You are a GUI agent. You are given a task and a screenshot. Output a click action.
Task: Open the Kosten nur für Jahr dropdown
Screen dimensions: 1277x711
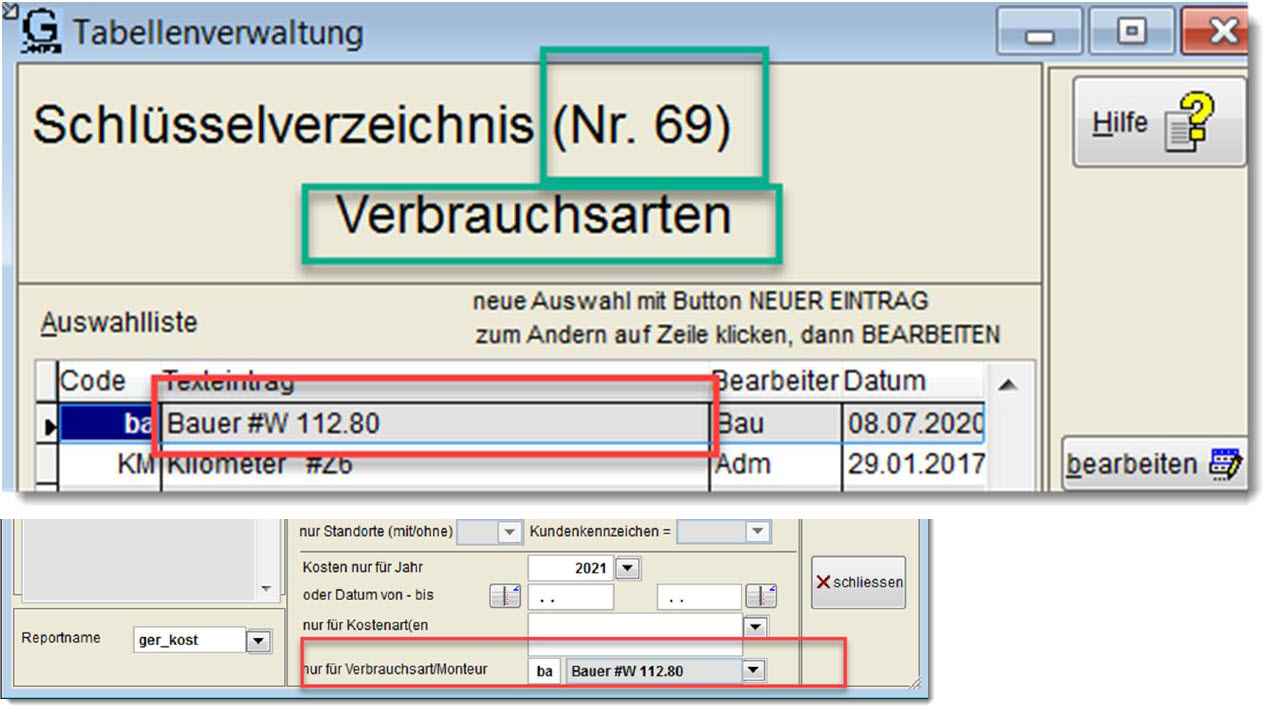pyautogui.click(x=627, y=568)
